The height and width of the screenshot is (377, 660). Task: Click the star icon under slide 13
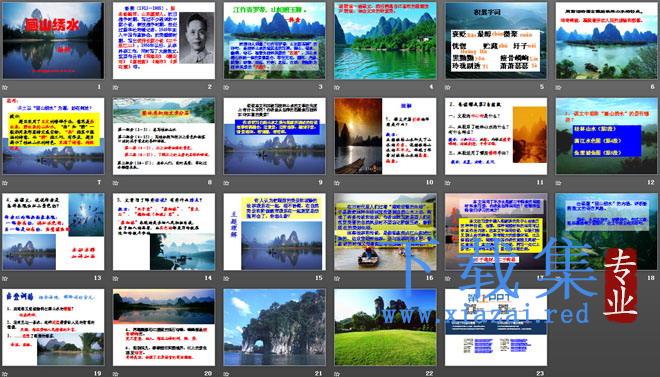(5, 279)
